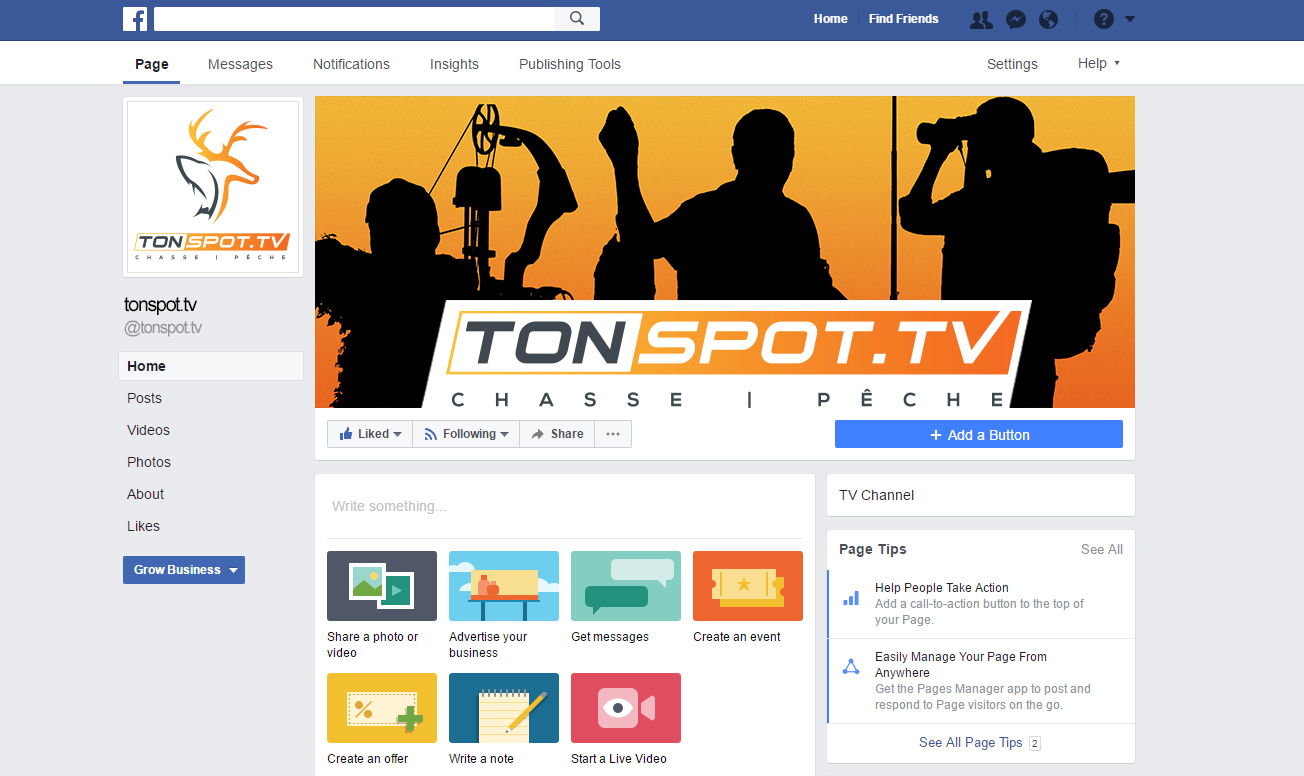Click the Facebook logo icon

(x=135, y=19)
